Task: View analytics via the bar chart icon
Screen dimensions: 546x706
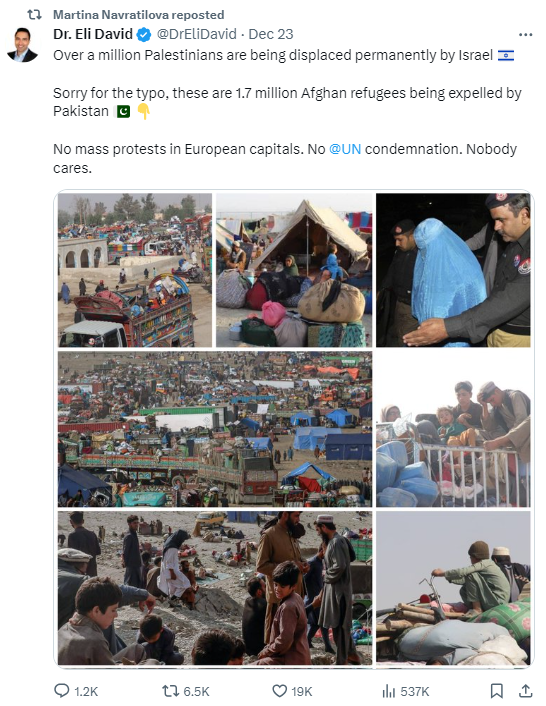Action: 388,691
